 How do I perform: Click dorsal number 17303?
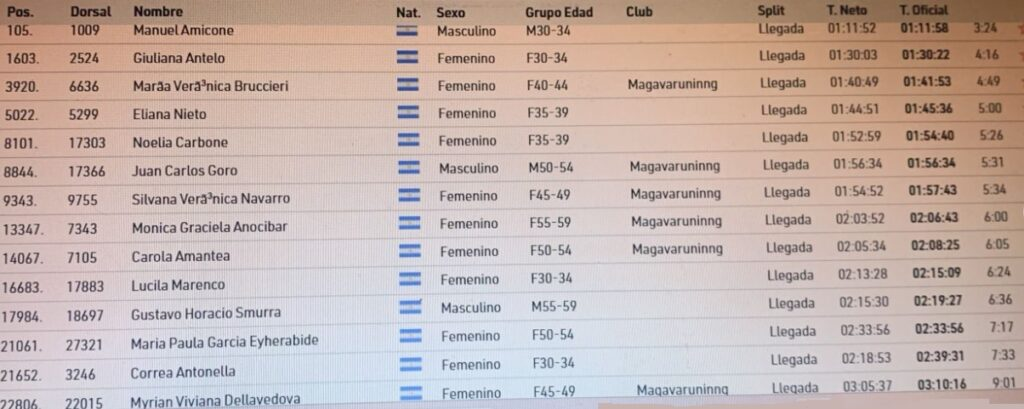click(87, 142)
